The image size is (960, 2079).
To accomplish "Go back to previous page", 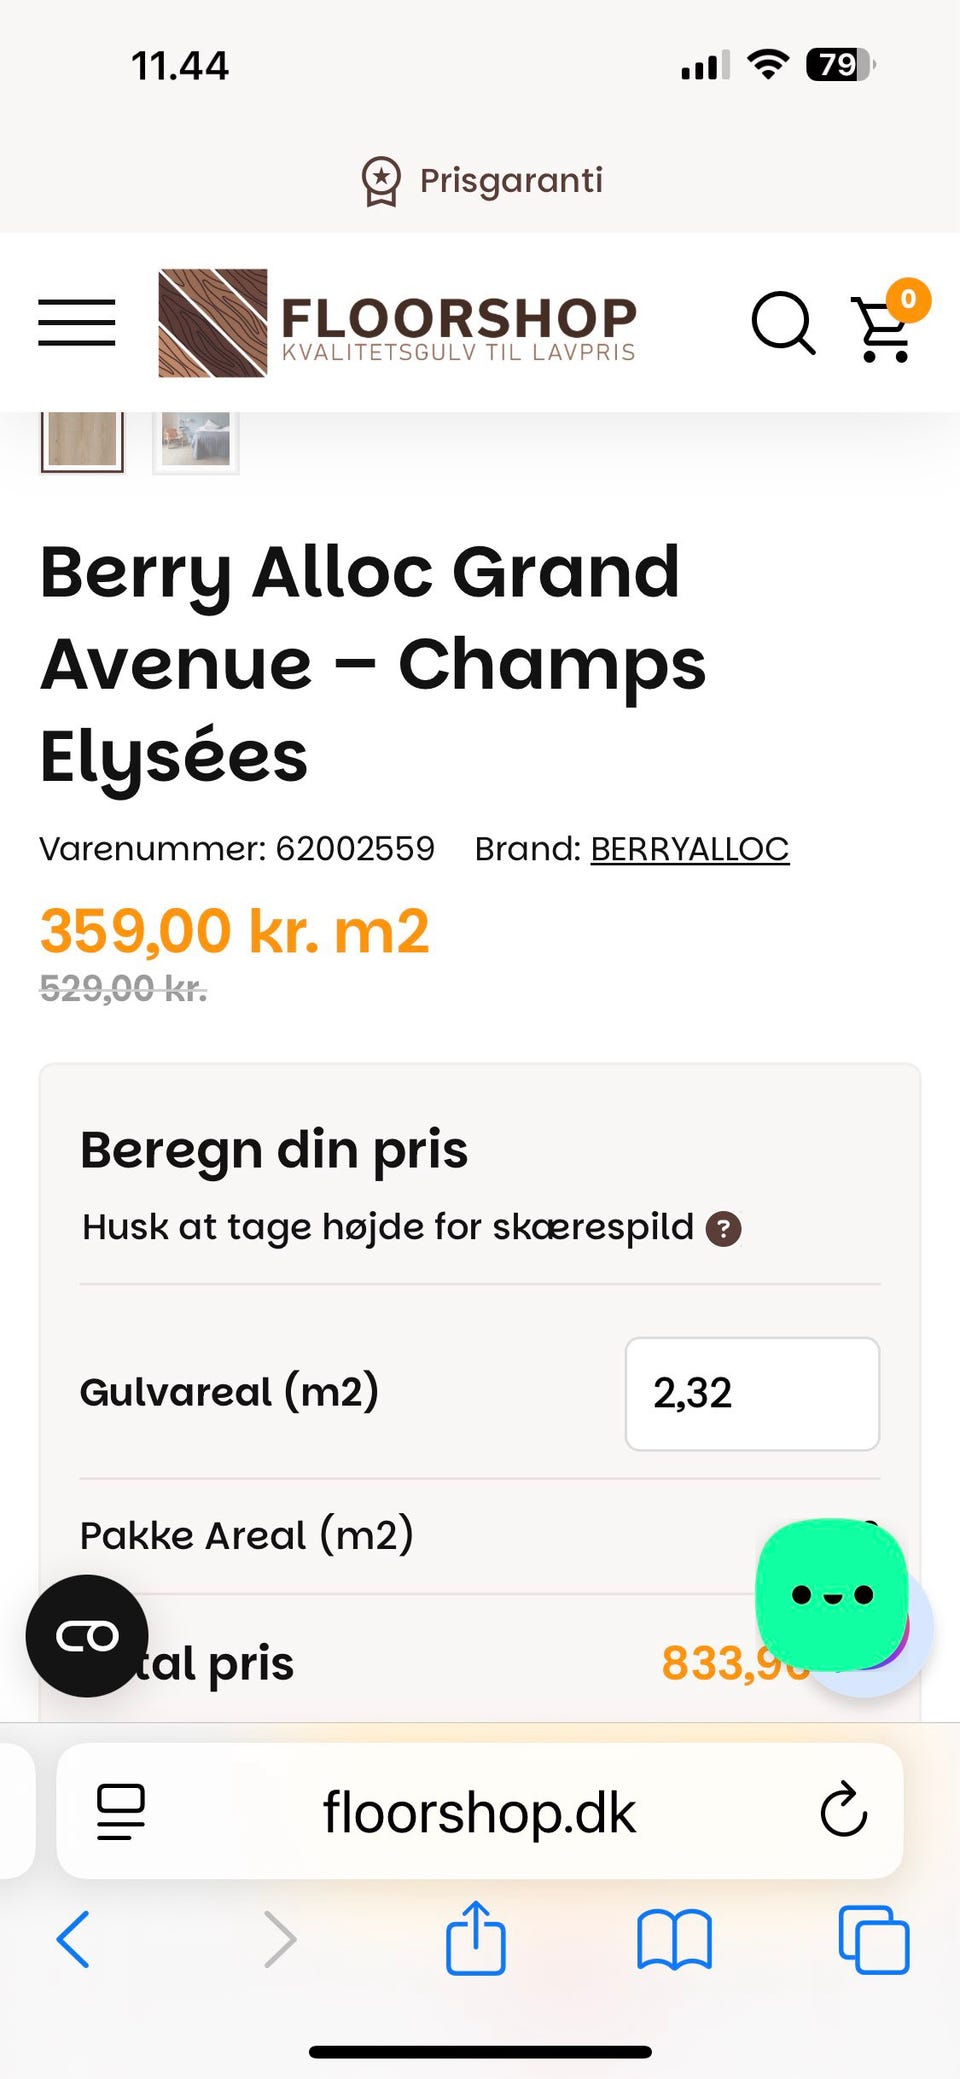I will [x=74, y=1939].
